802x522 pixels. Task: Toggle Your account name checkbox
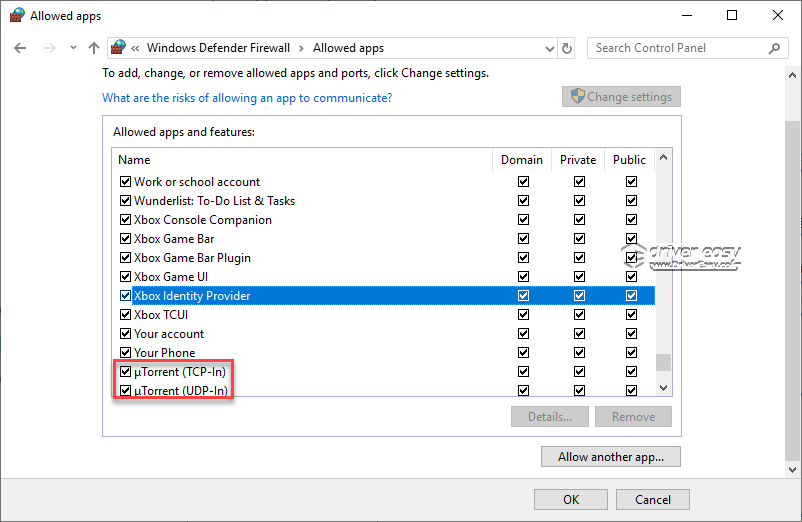click(125, 333)
